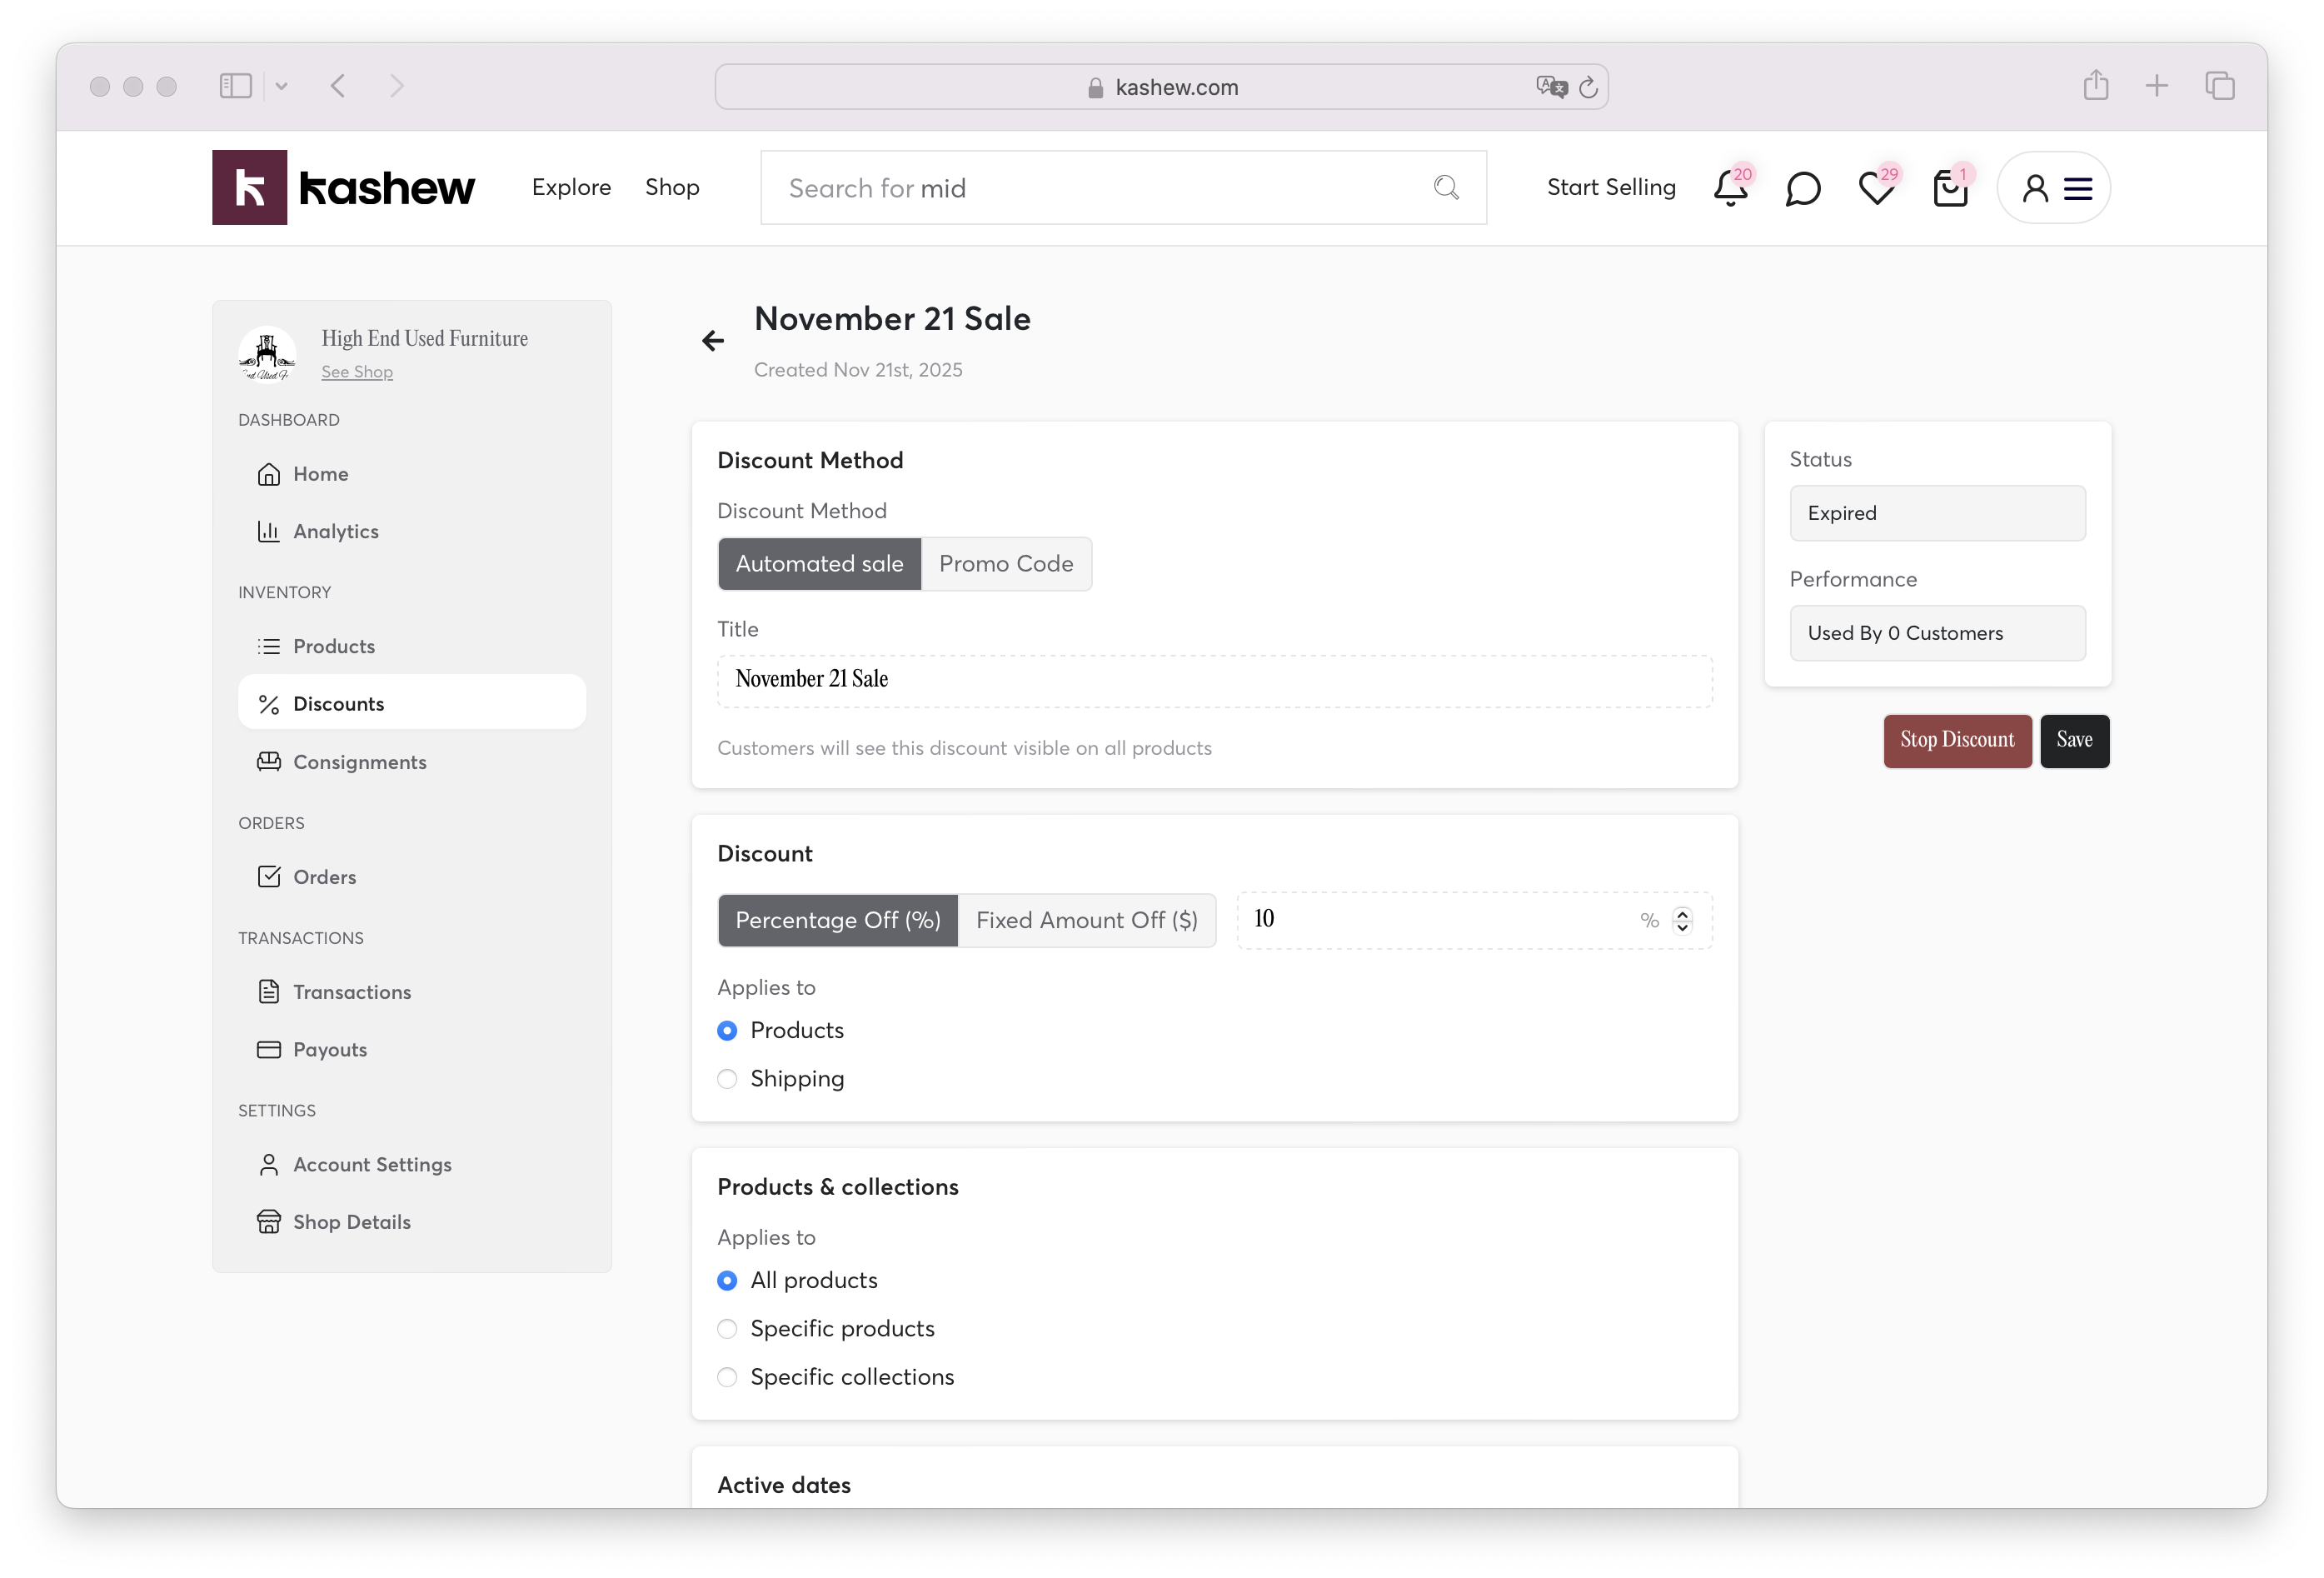Open the notifications bell icon
The image size is (2324, 1578).
[x=1730, y=188]
